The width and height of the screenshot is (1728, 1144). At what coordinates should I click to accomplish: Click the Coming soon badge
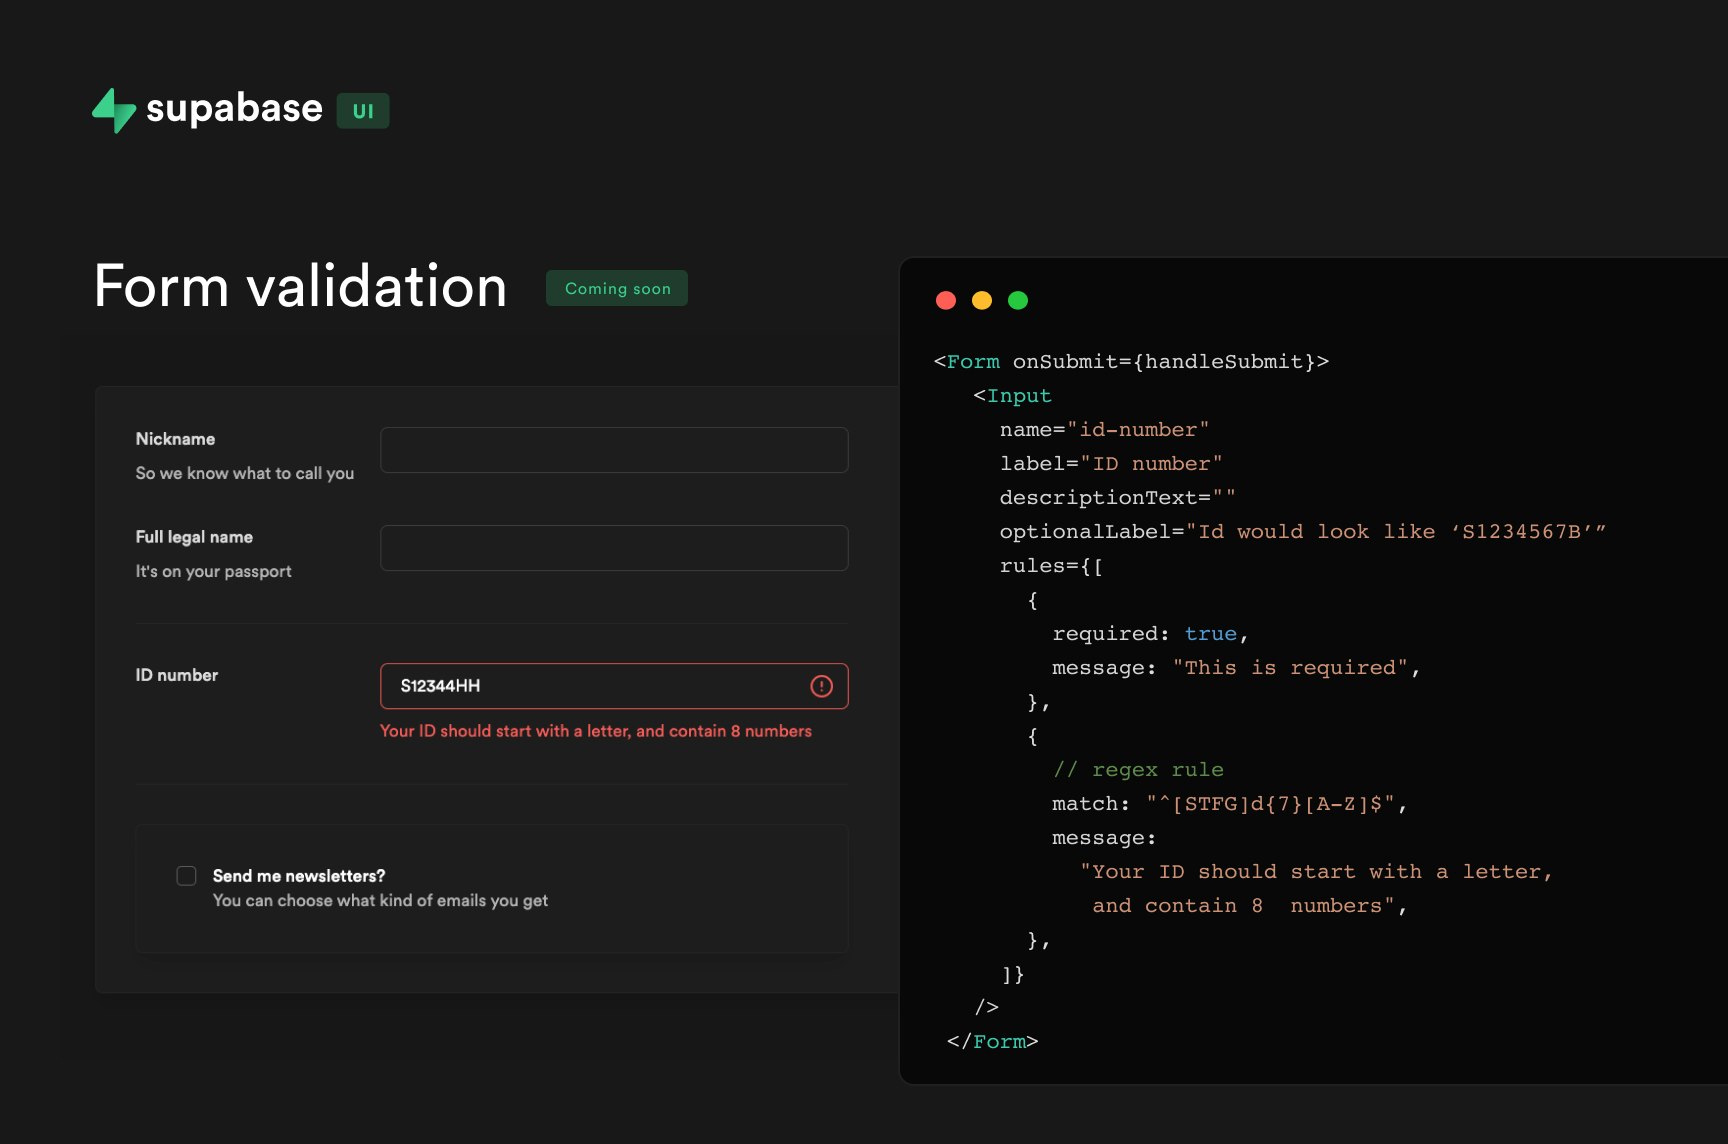pos(616,288)
